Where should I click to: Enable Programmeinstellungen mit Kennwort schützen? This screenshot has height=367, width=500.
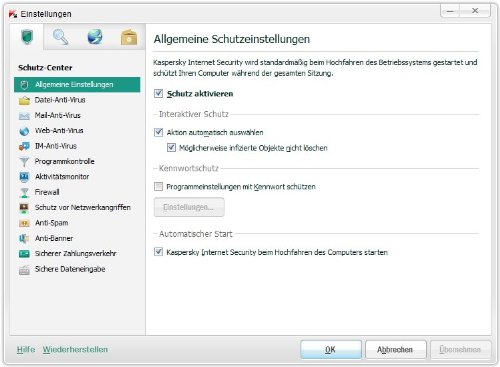point(159,186)
